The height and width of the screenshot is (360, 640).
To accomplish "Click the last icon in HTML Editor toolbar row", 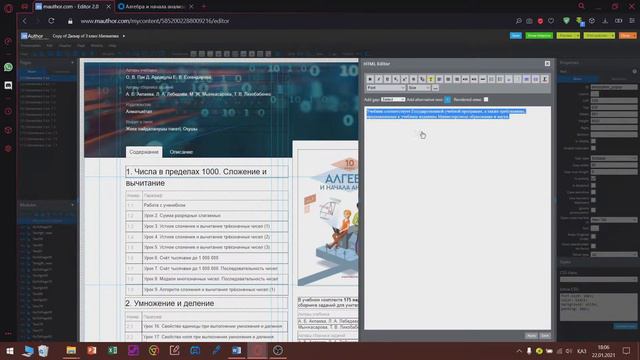I will click(544, 79).
